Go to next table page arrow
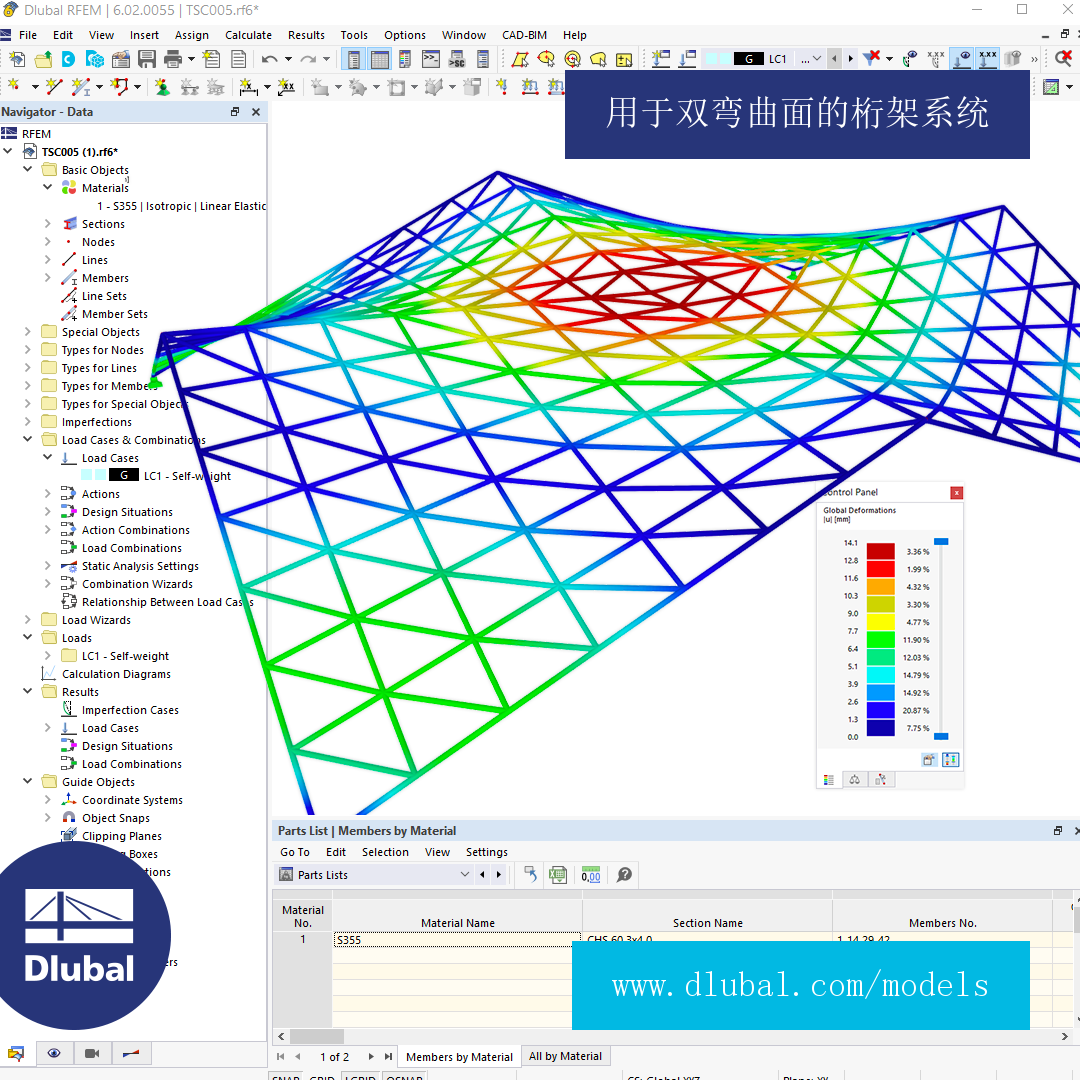Screen dimensions: 1080x1080 (371, 1056)
